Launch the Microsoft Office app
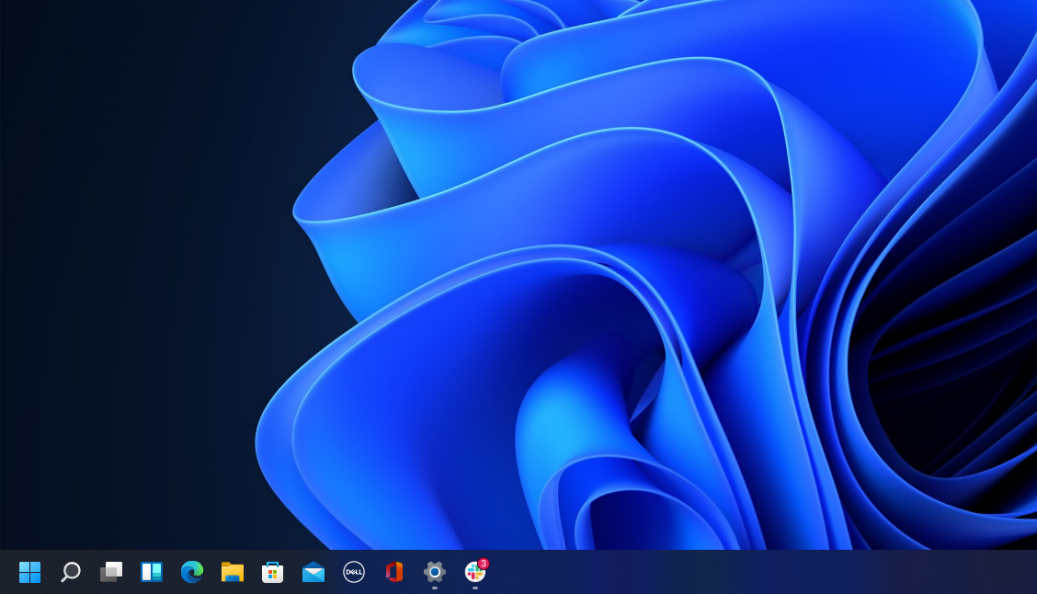This screenshot has width=1037, height=594. click(394, 572)
